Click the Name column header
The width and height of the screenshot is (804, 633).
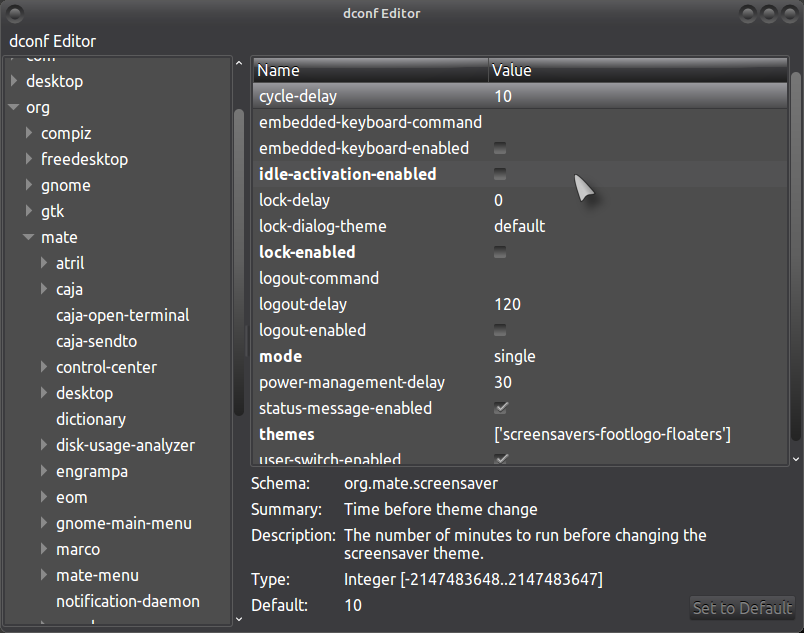pyautogui.click(x=370, y=70)
